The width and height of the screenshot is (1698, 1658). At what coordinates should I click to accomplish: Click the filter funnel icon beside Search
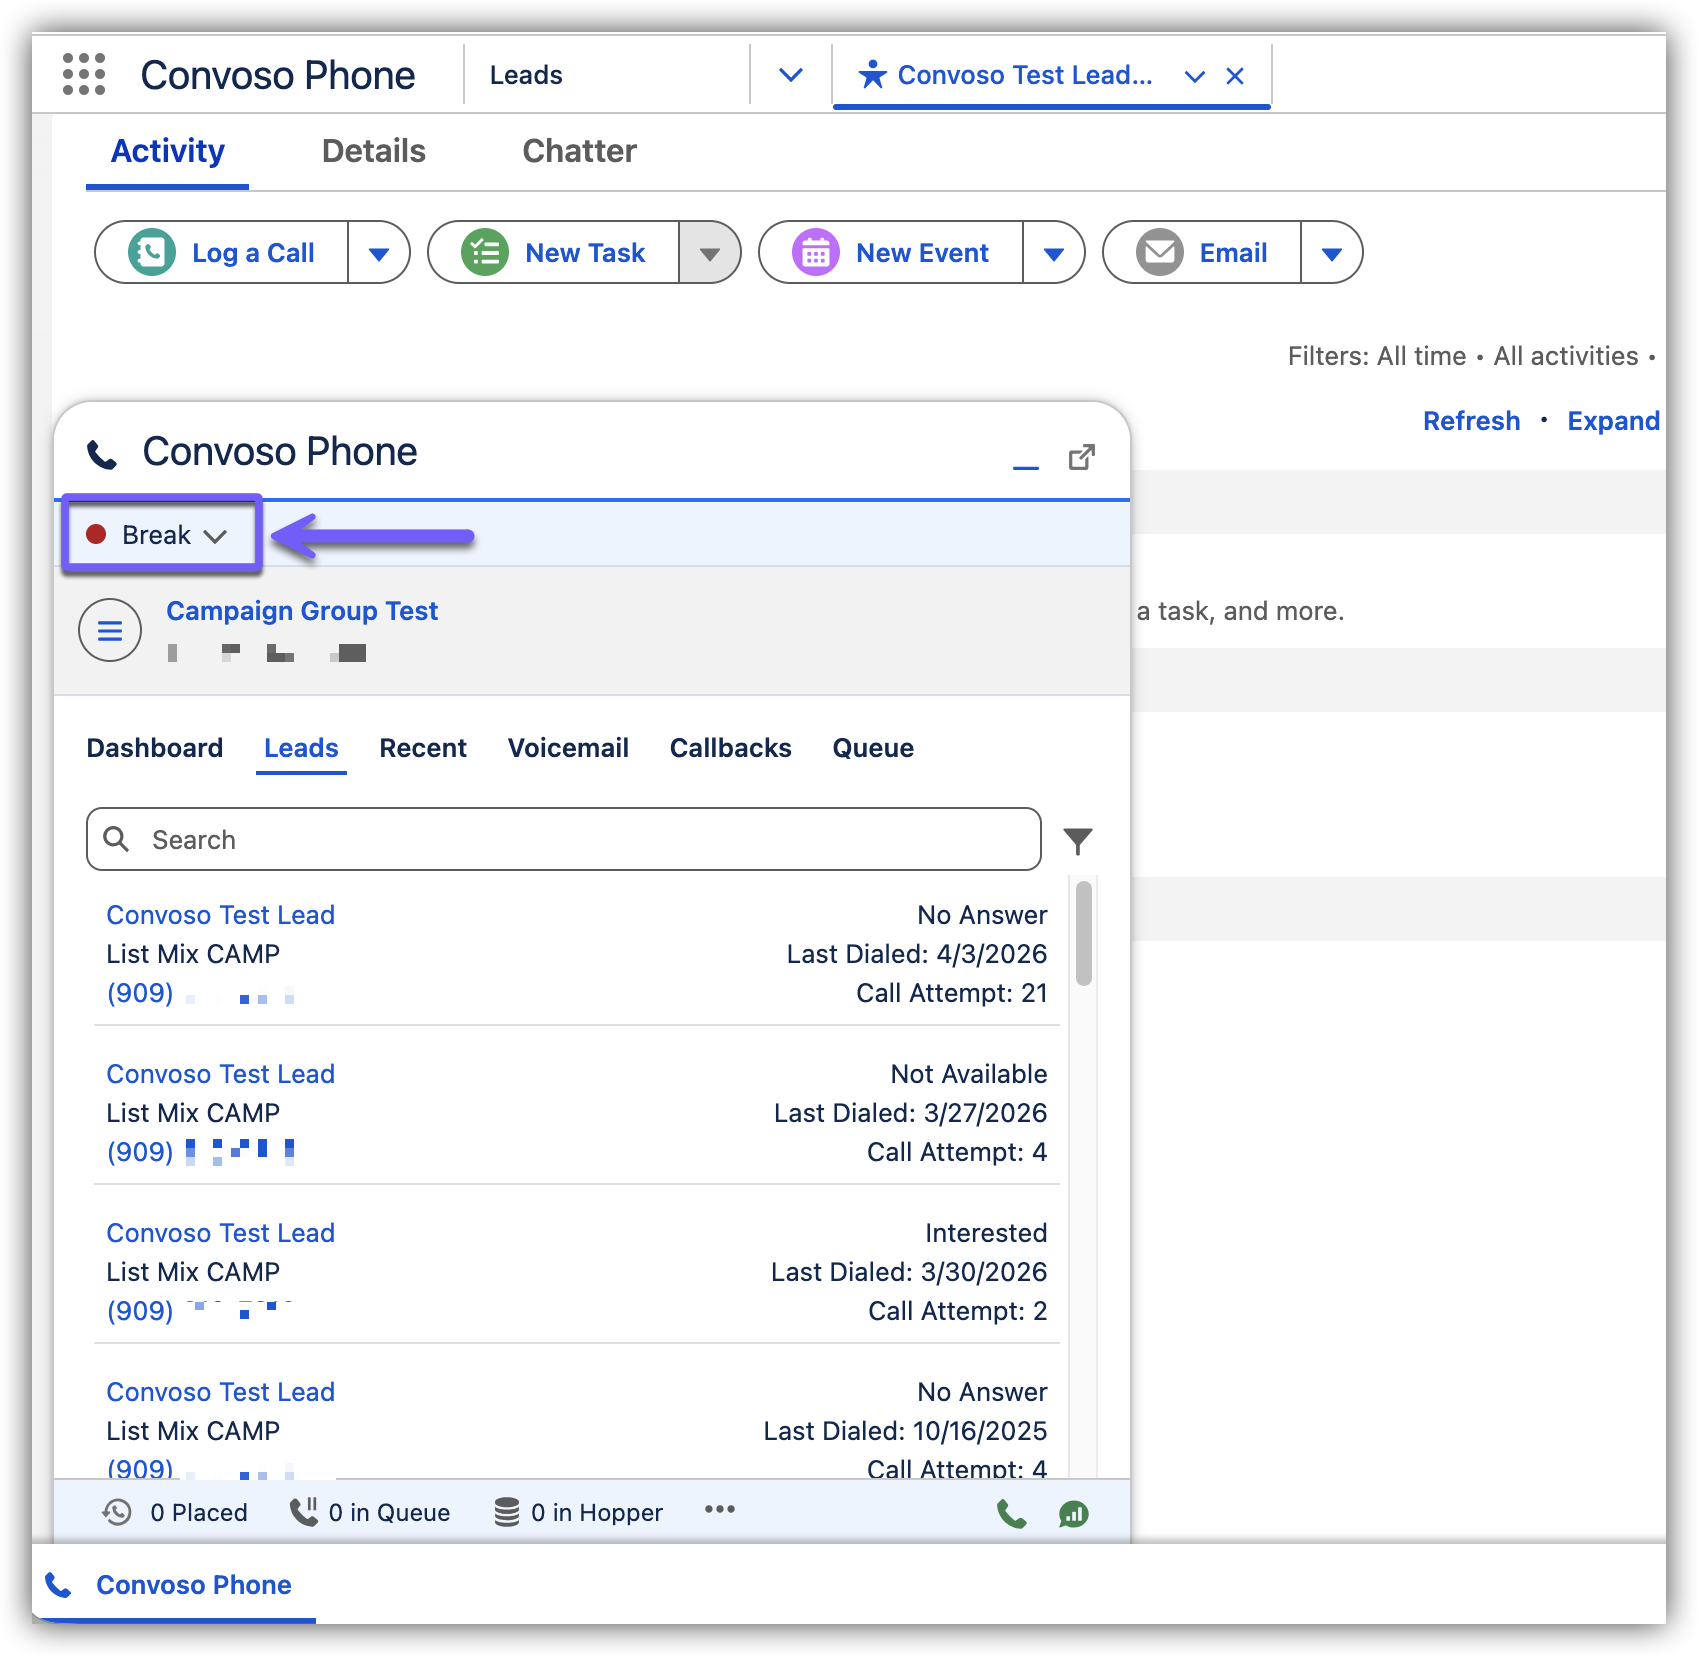click(x=1077, y=841)
